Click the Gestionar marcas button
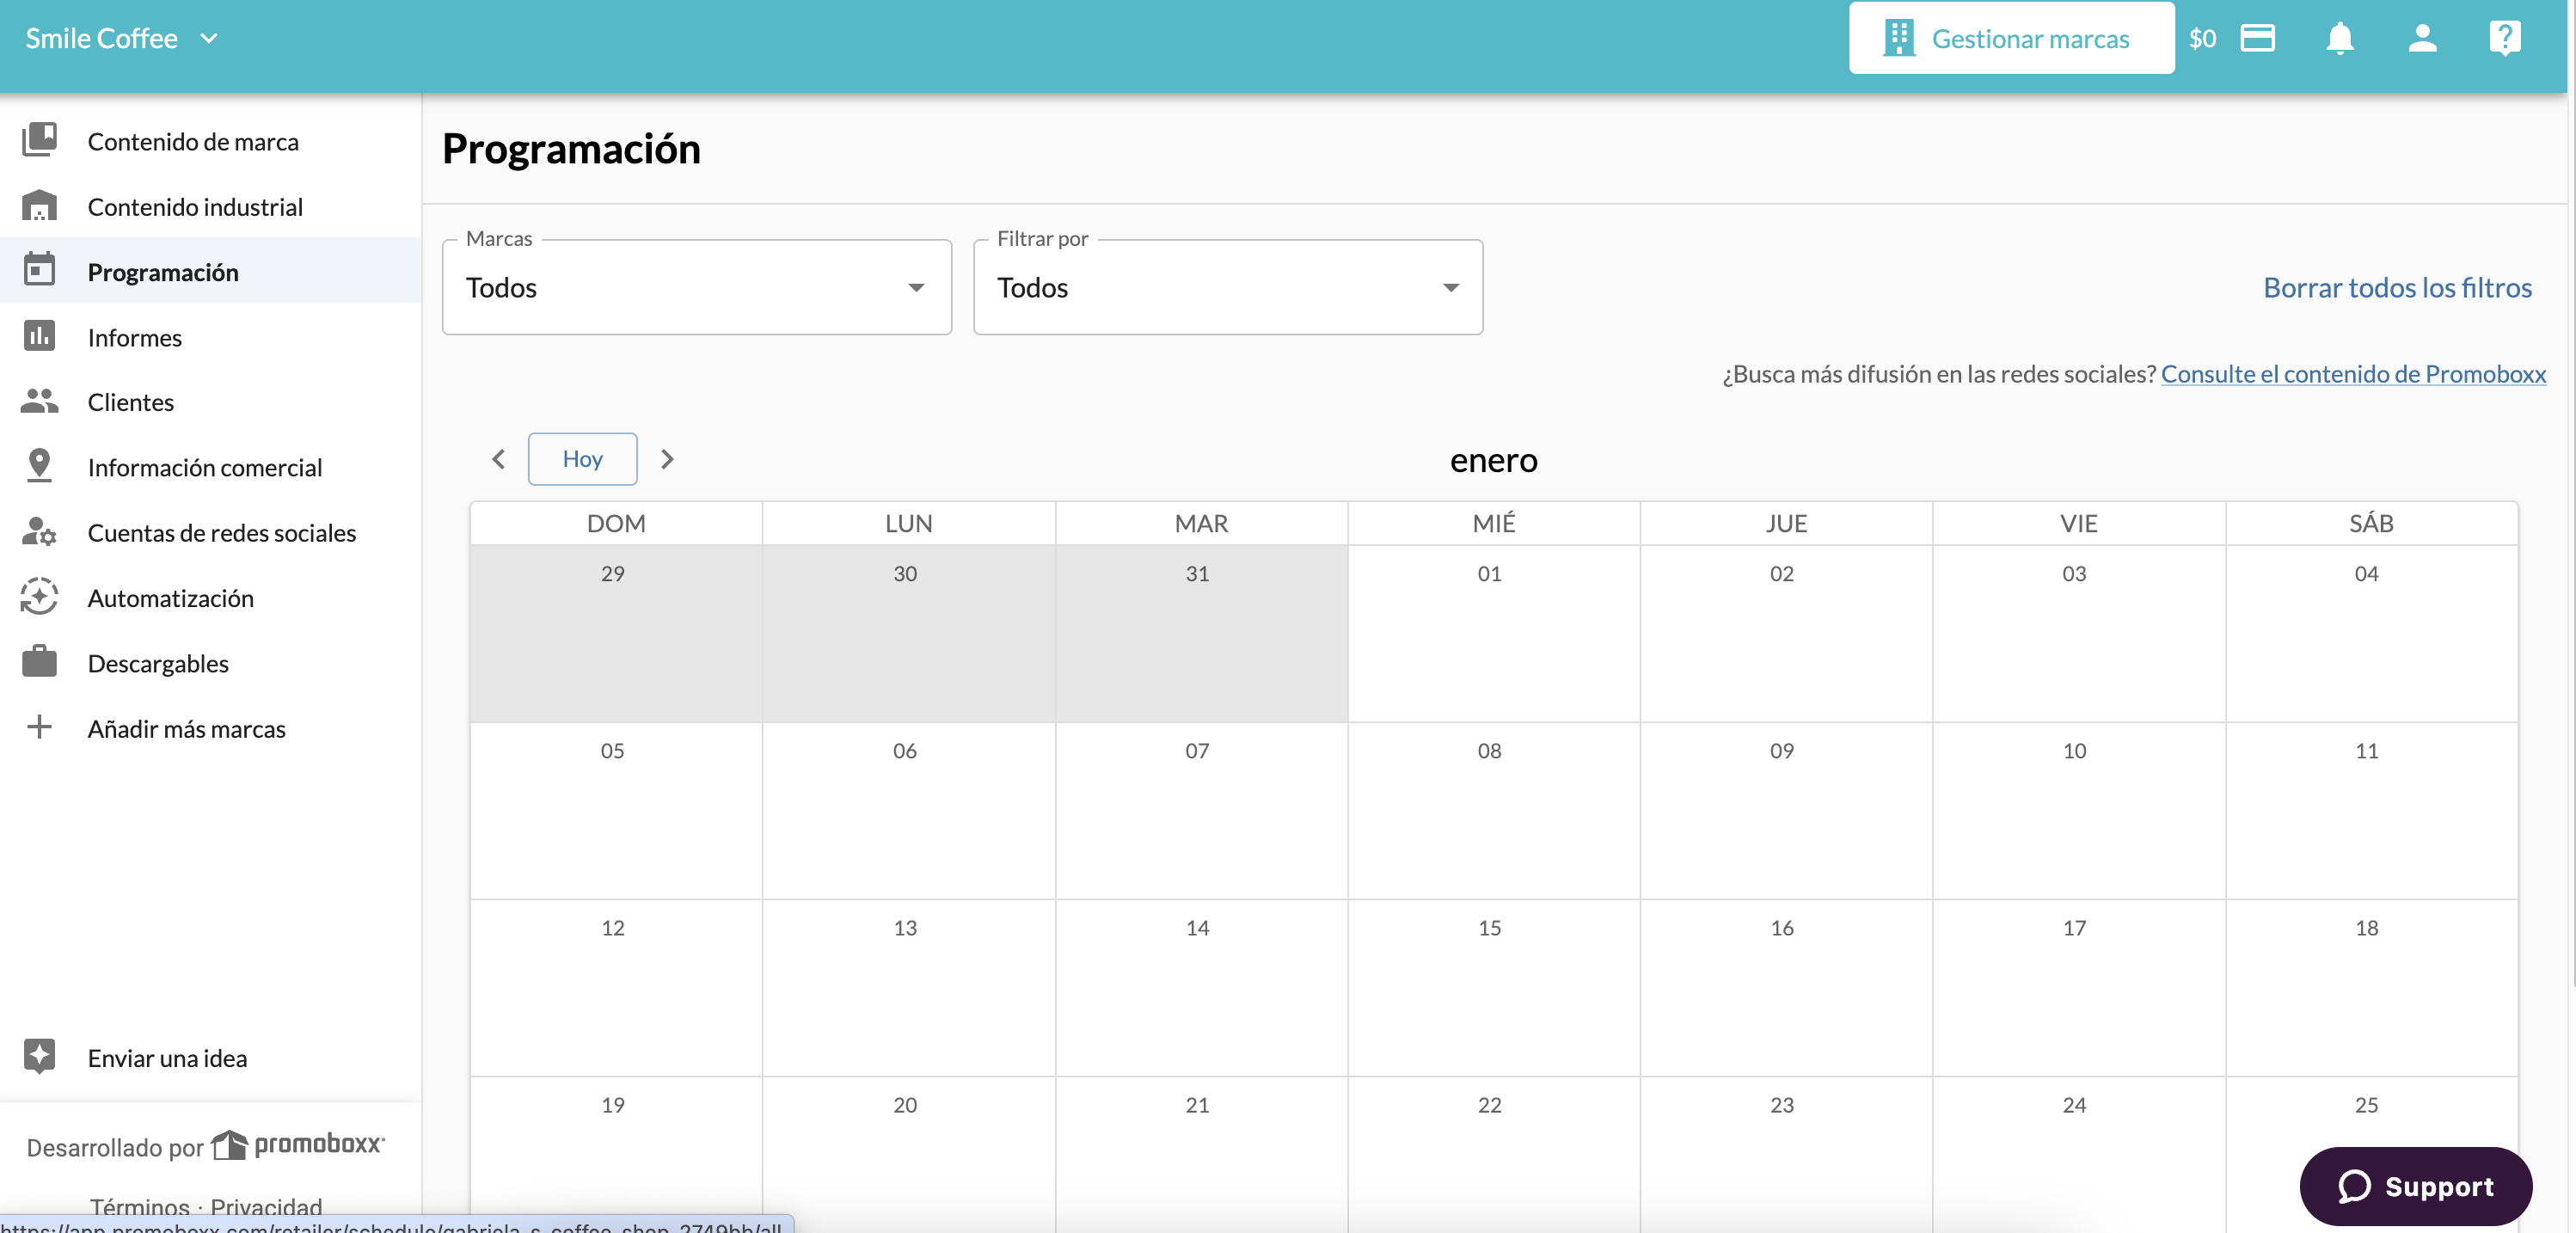Viewport: 2576px width, 1233px height. 2011,38
